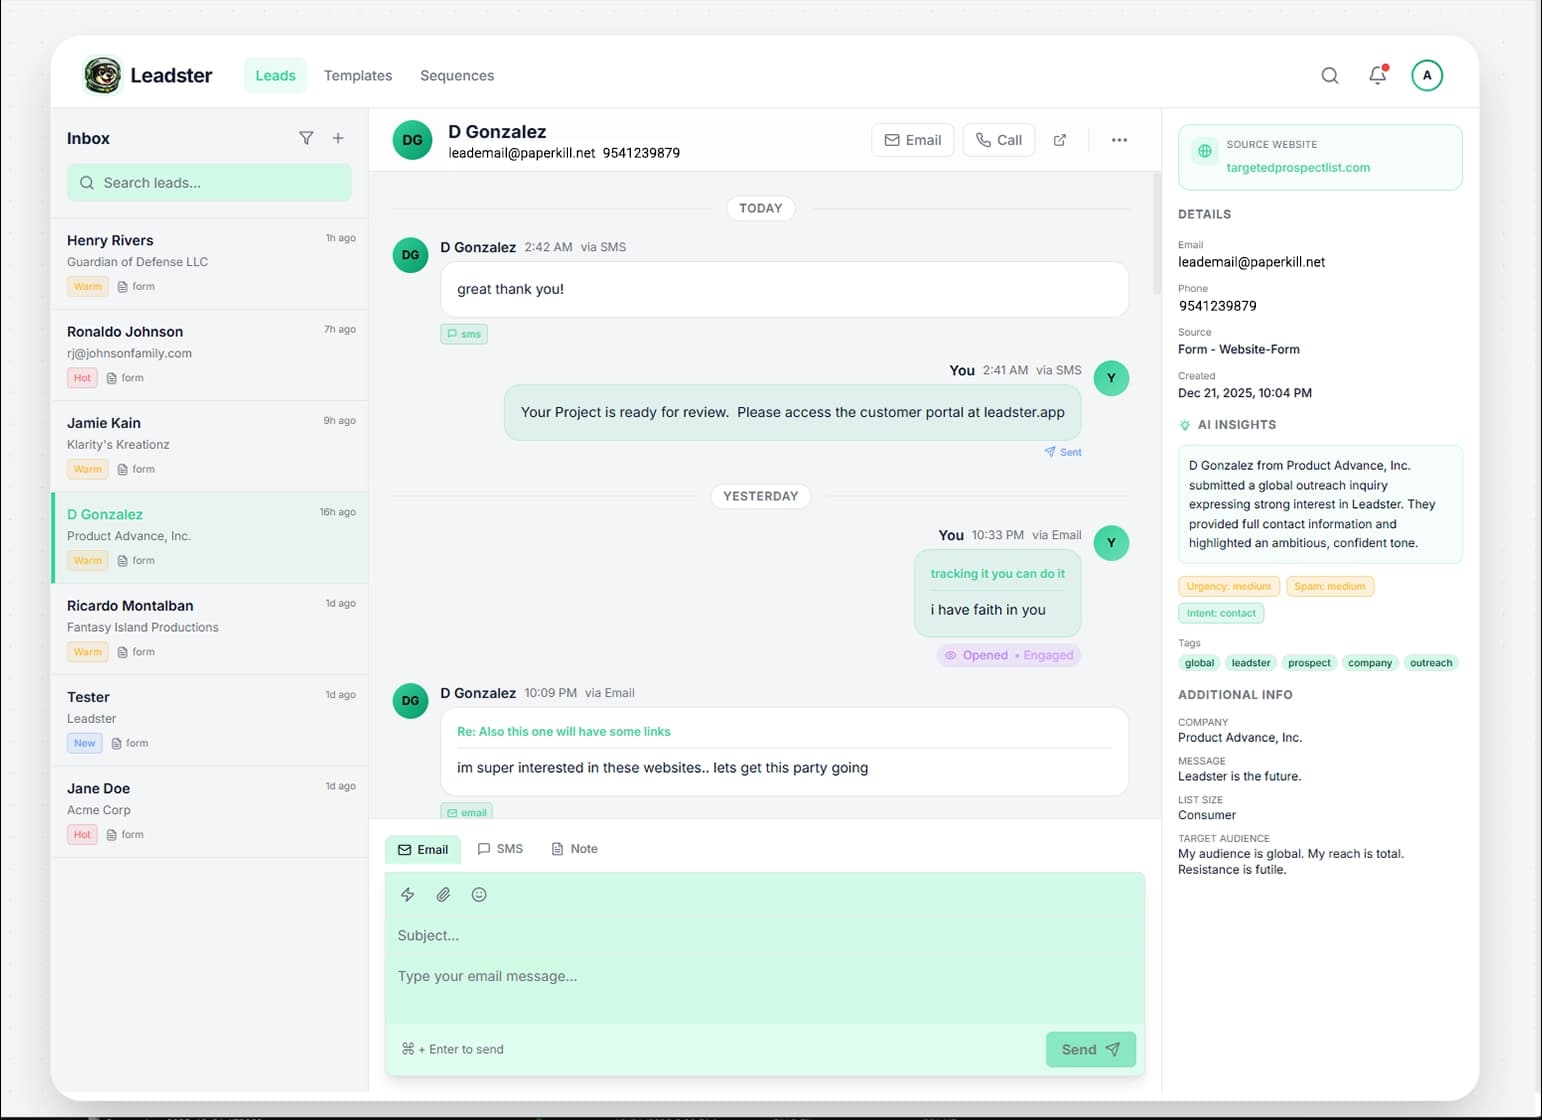This screenshot has height=1120, width=1542.
Task: Filter the inbox leads
Action: (x=307, y=138)
